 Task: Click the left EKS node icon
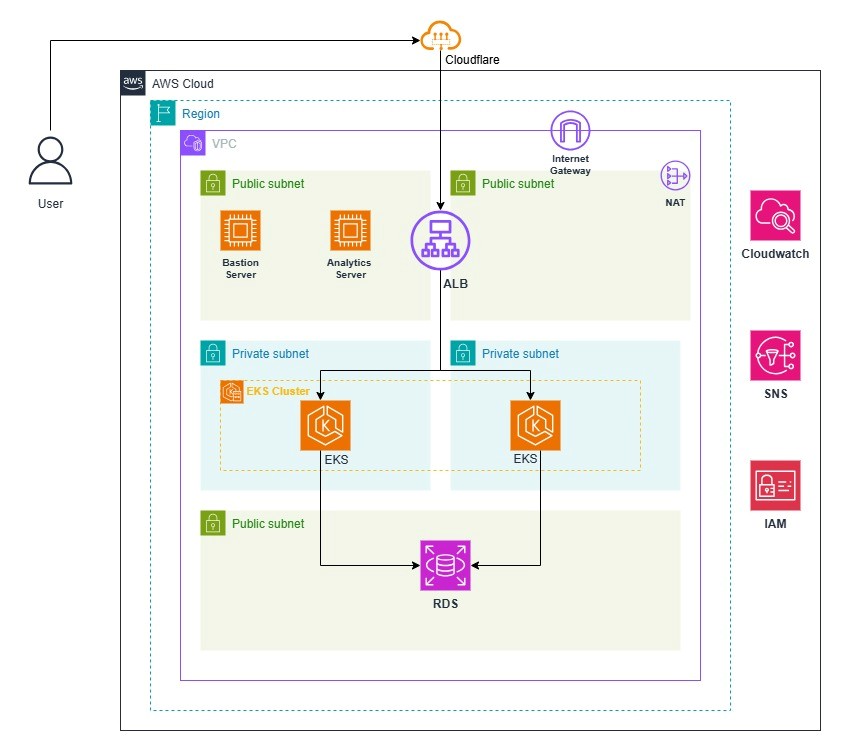point(325,425)
